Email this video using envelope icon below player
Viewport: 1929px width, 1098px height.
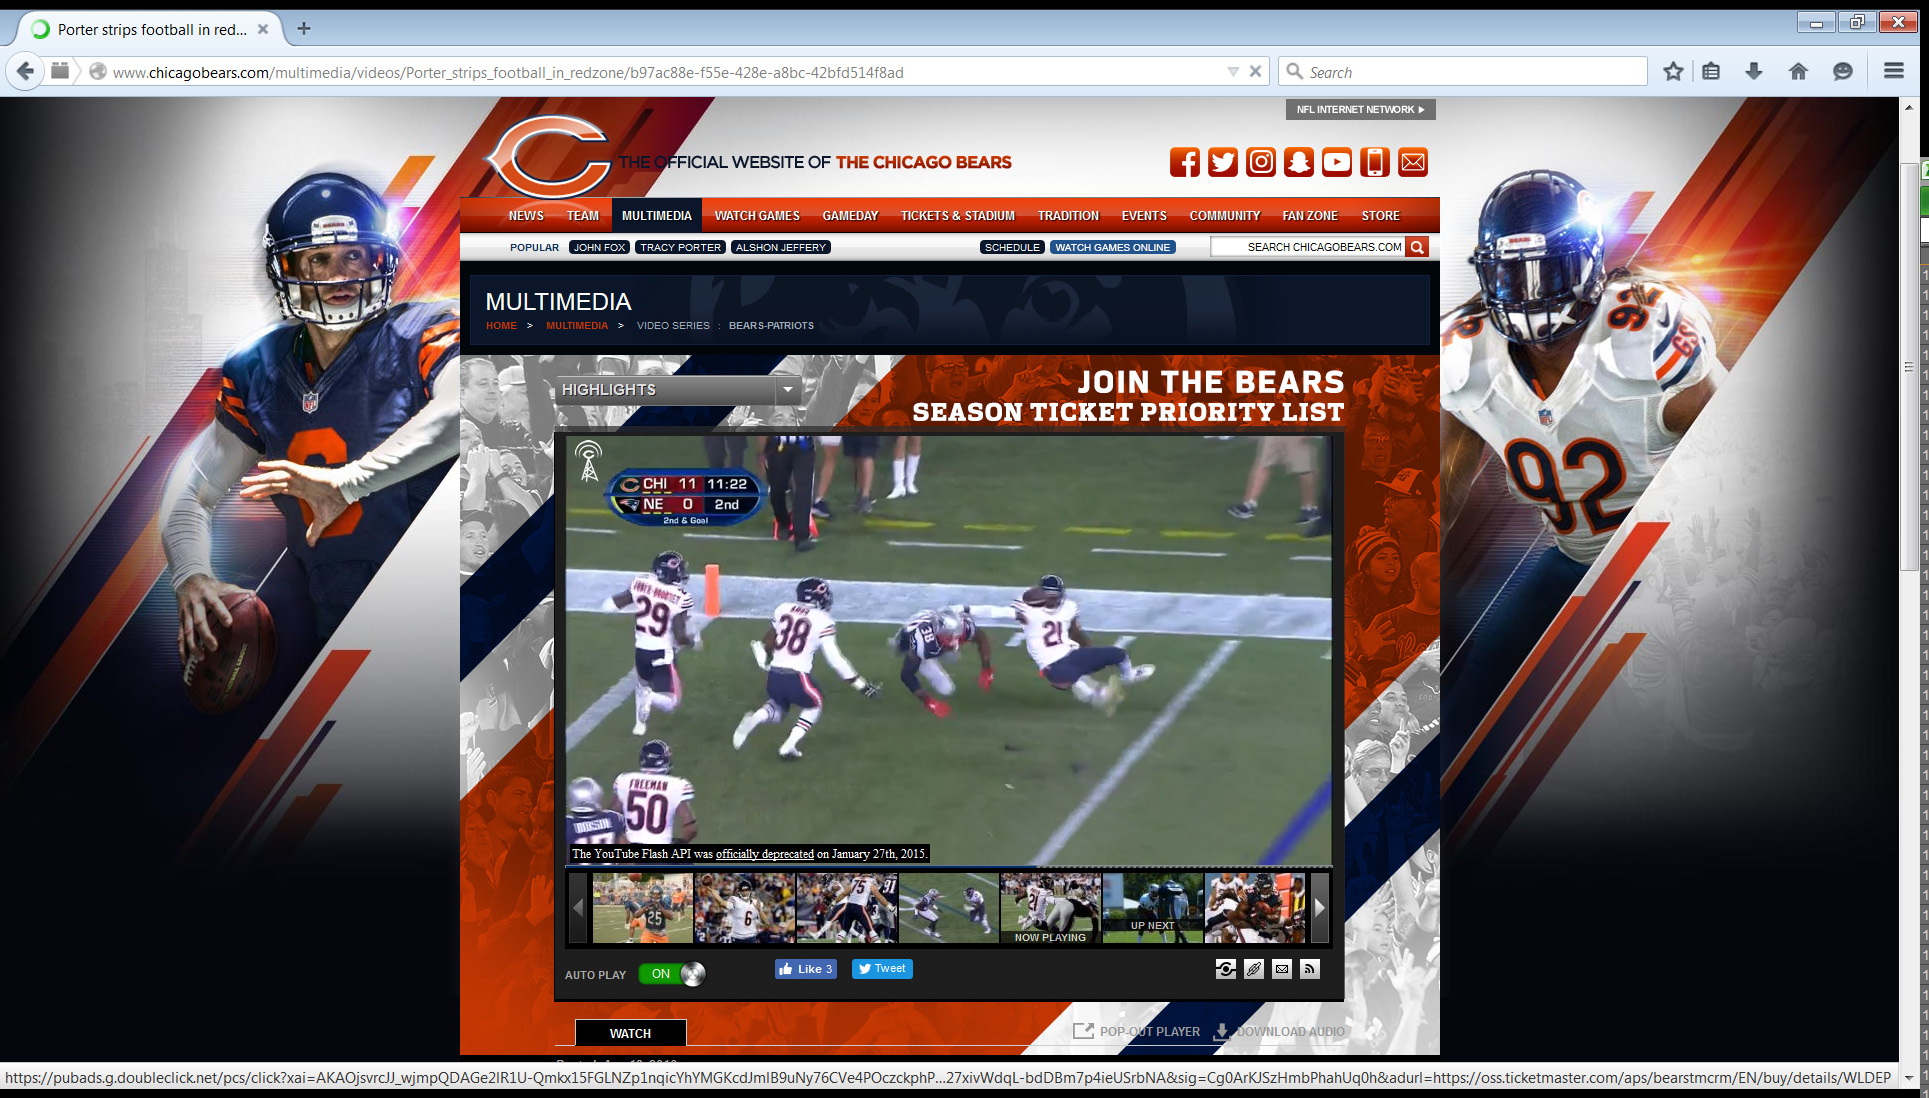tap(1282, 969)
